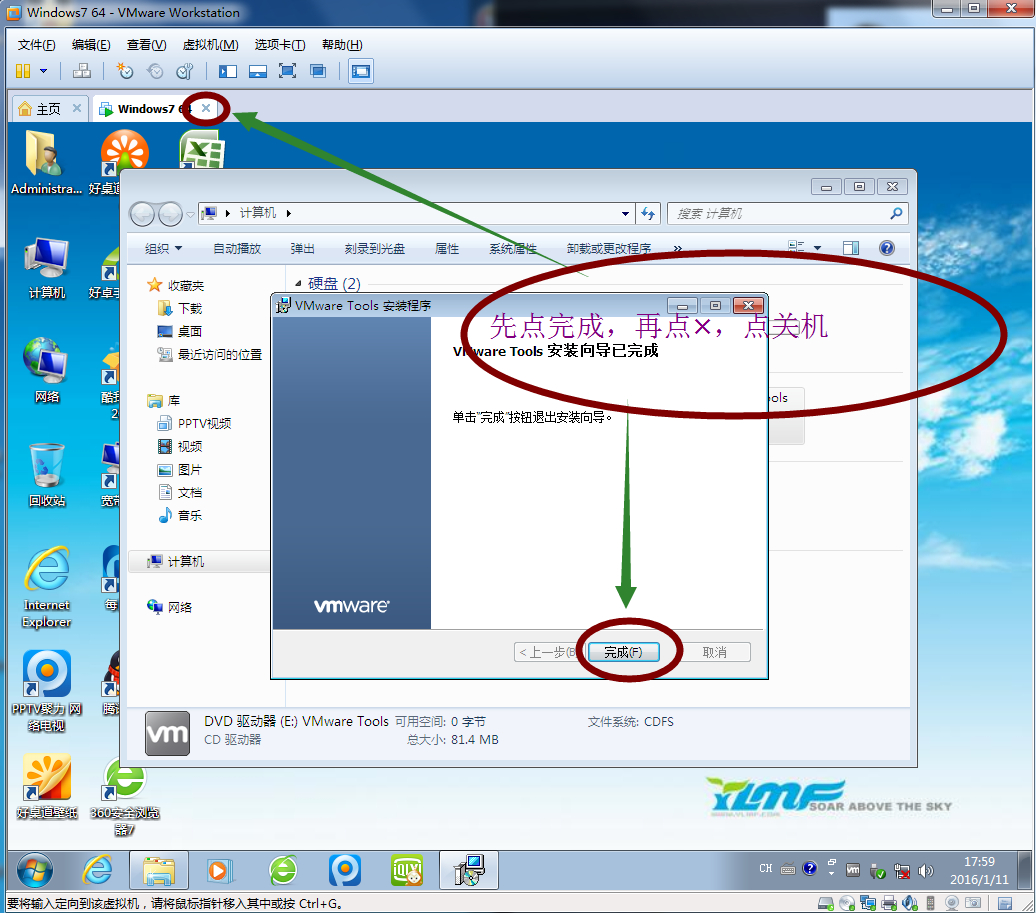Click 刻录到光盘 in Explorer toolbar
Screen dimensions: 1036x913
375,249
